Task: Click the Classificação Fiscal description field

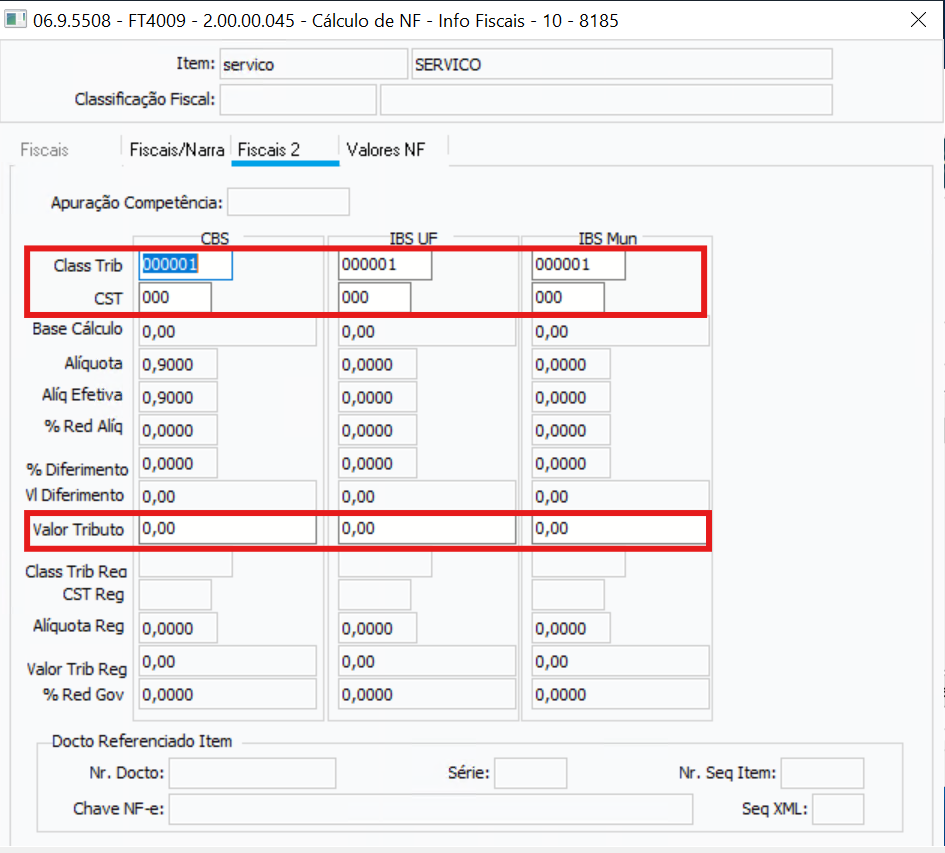Action: (606, 99)
